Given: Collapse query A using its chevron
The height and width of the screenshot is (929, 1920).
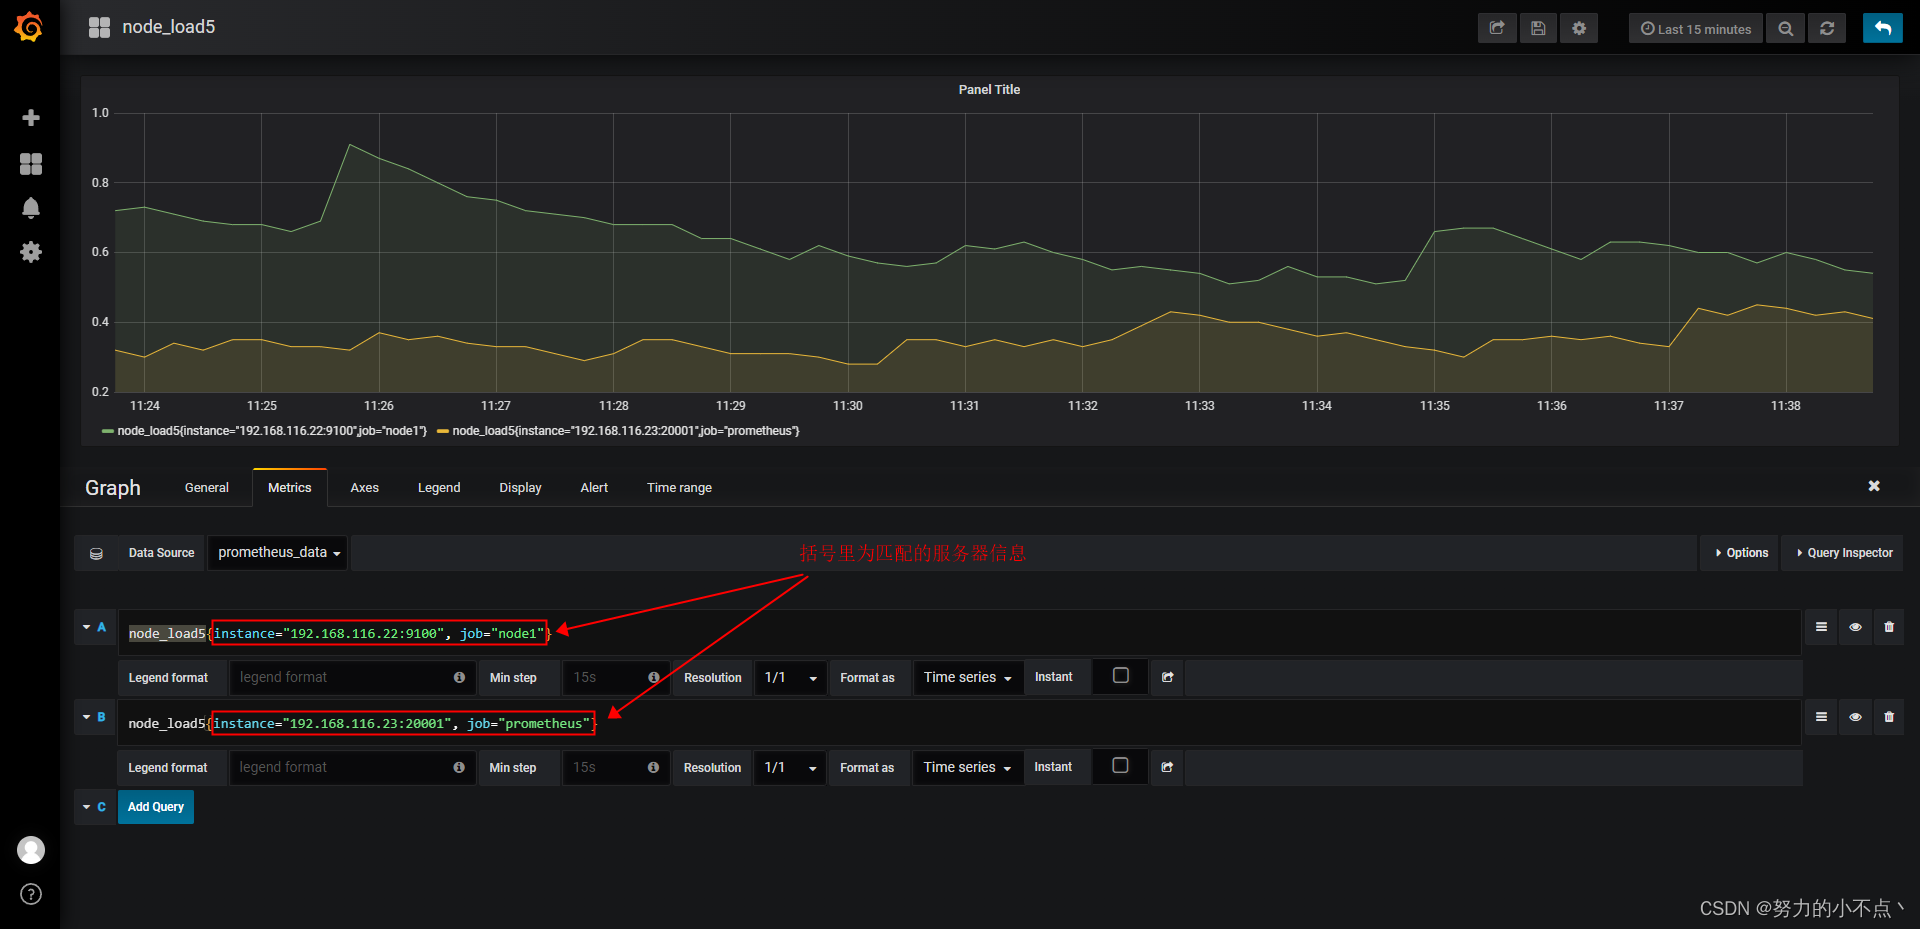Looking at the screenshot, I should tap(86, 627).
